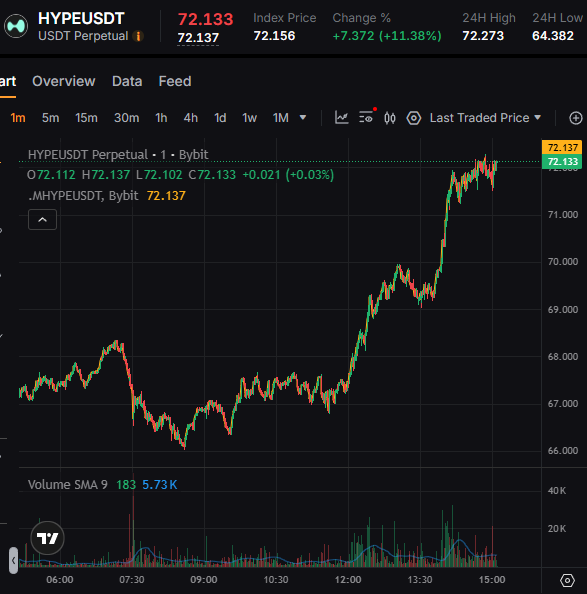
Task: Select the 5m timeframe
Action: (x=50, y=118)
